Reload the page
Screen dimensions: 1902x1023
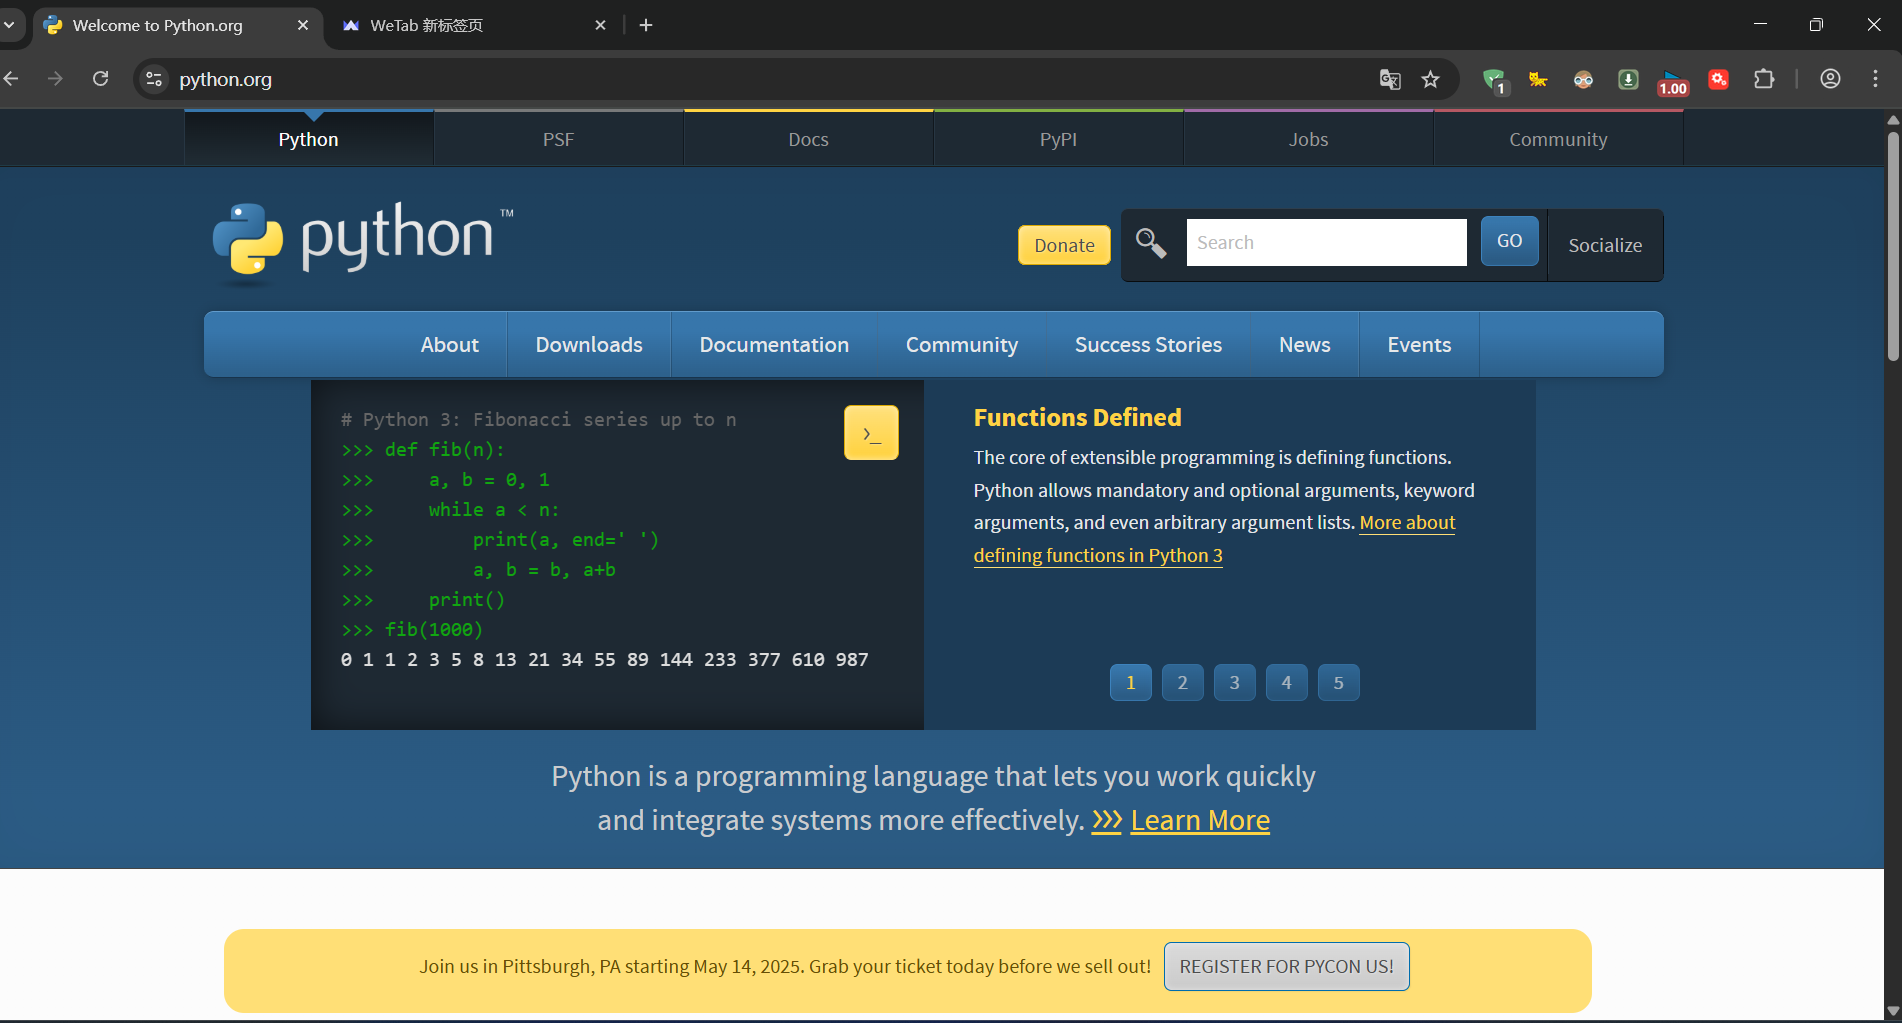101,79
